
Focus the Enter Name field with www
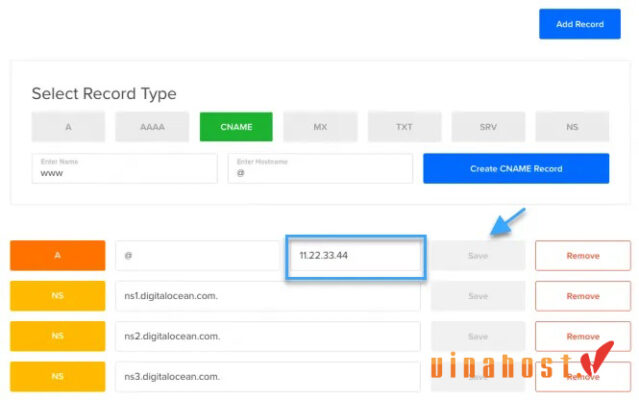pos(125,168)
